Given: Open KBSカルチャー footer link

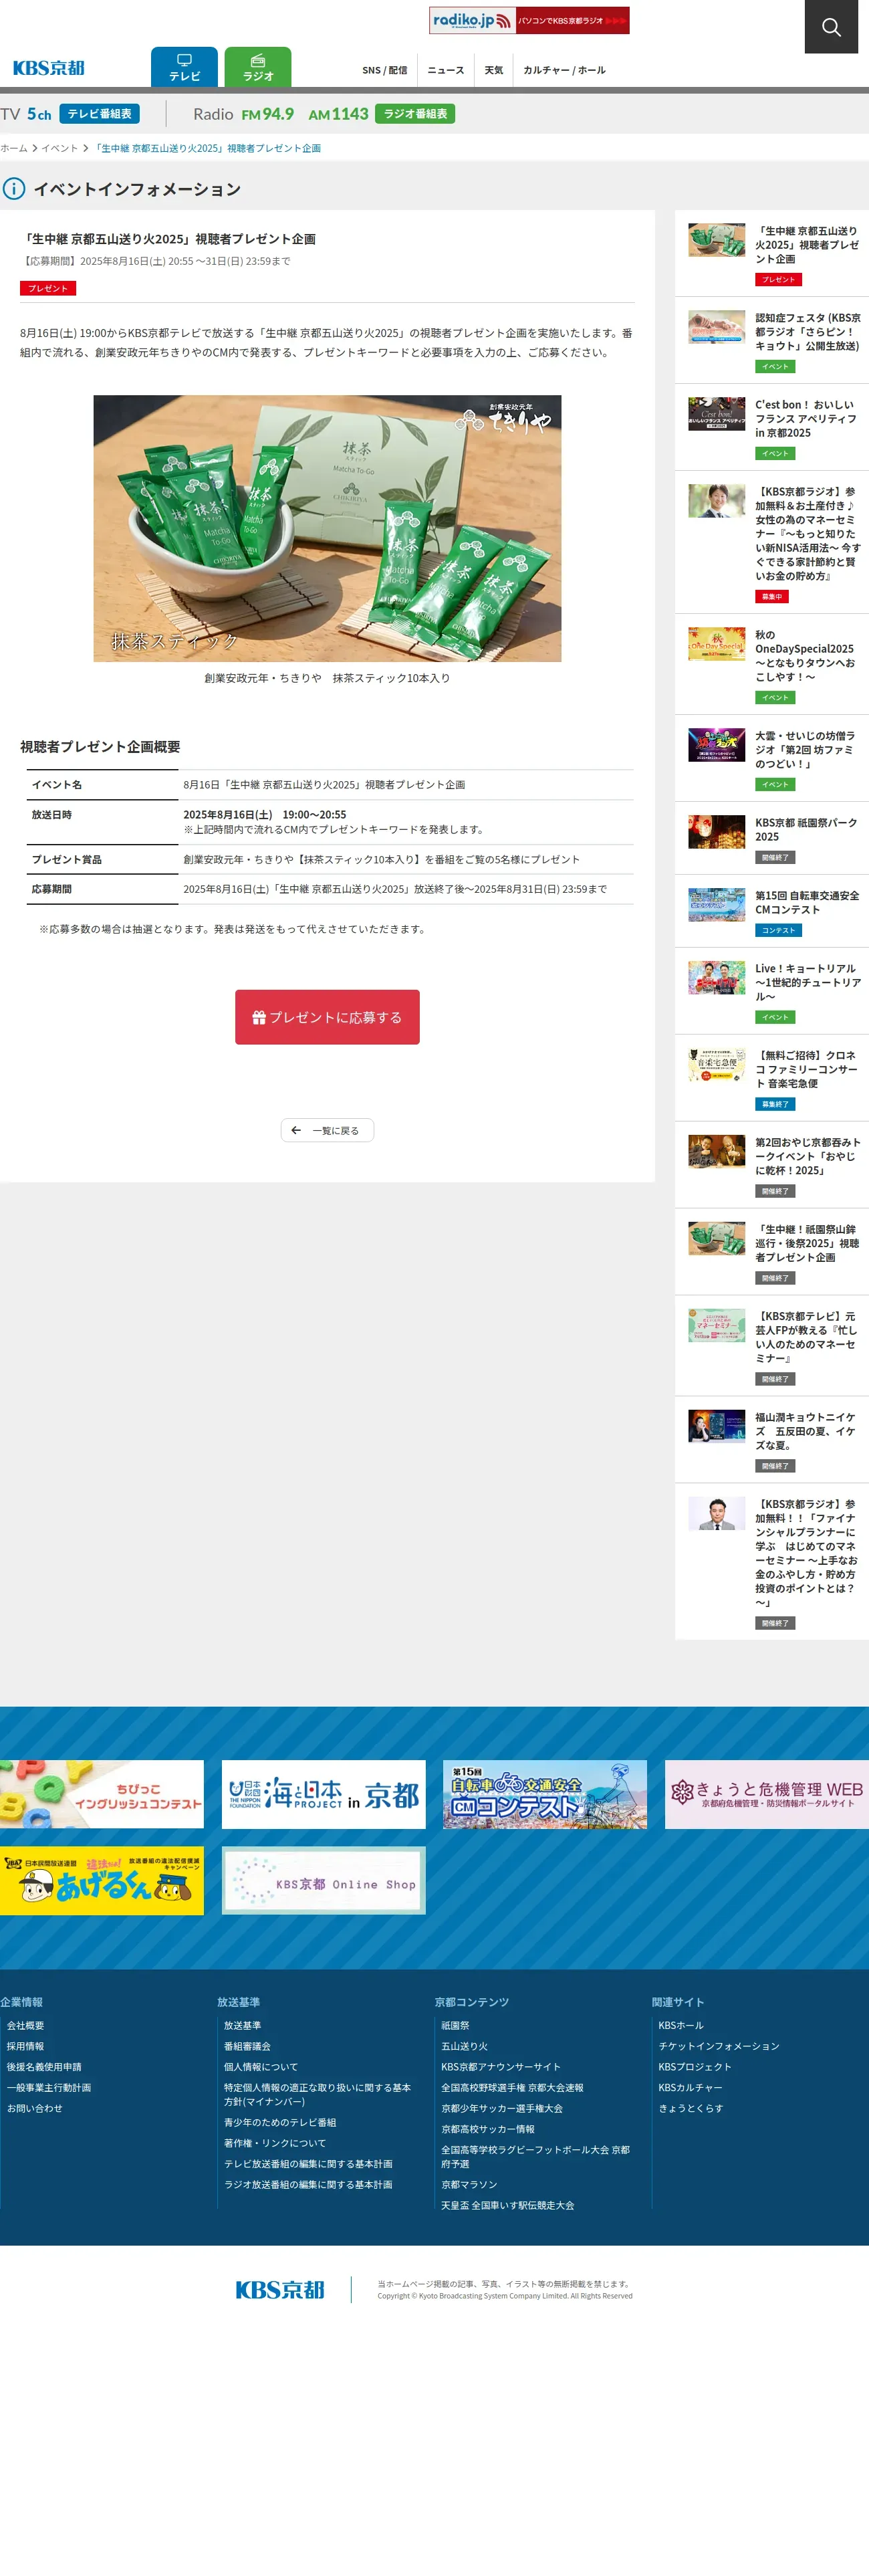Looking at the screenshot, I should pyautogui.click(x=690, y=2087).
